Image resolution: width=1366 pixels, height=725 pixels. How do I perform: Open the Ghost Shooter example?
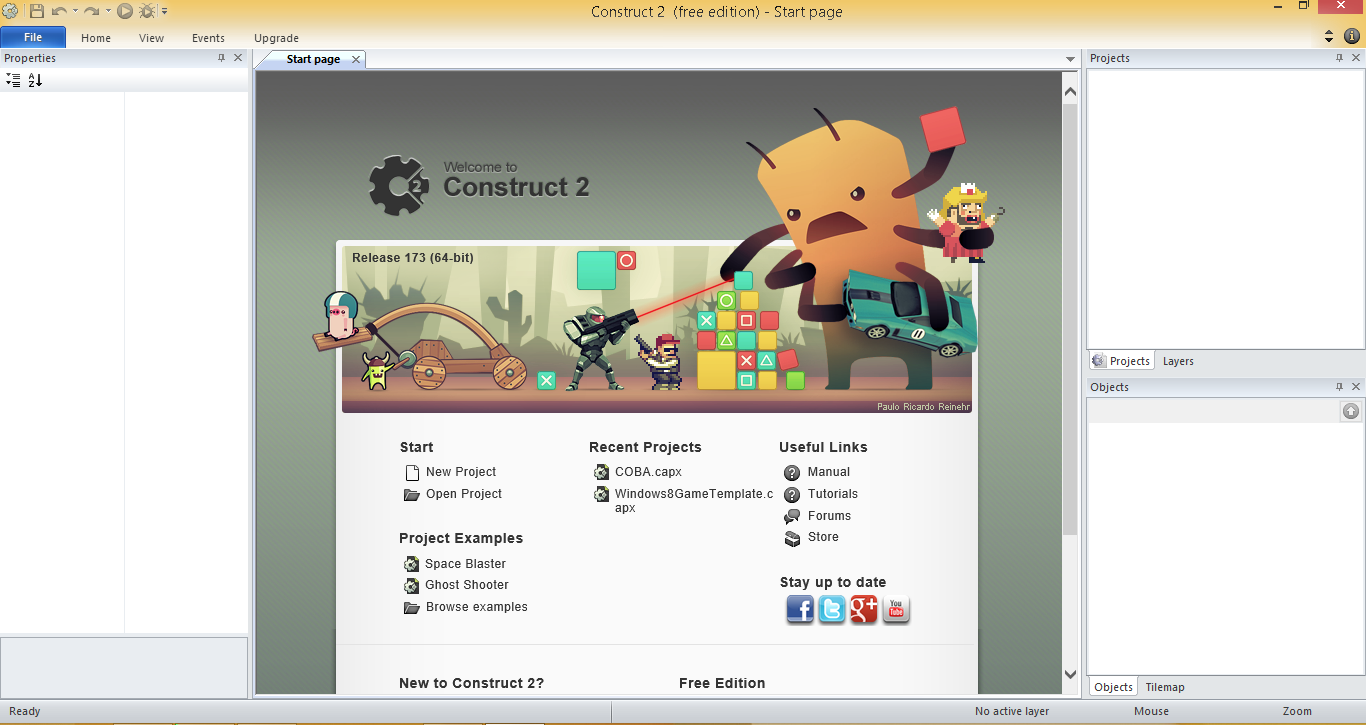click(x=467, y=585)
